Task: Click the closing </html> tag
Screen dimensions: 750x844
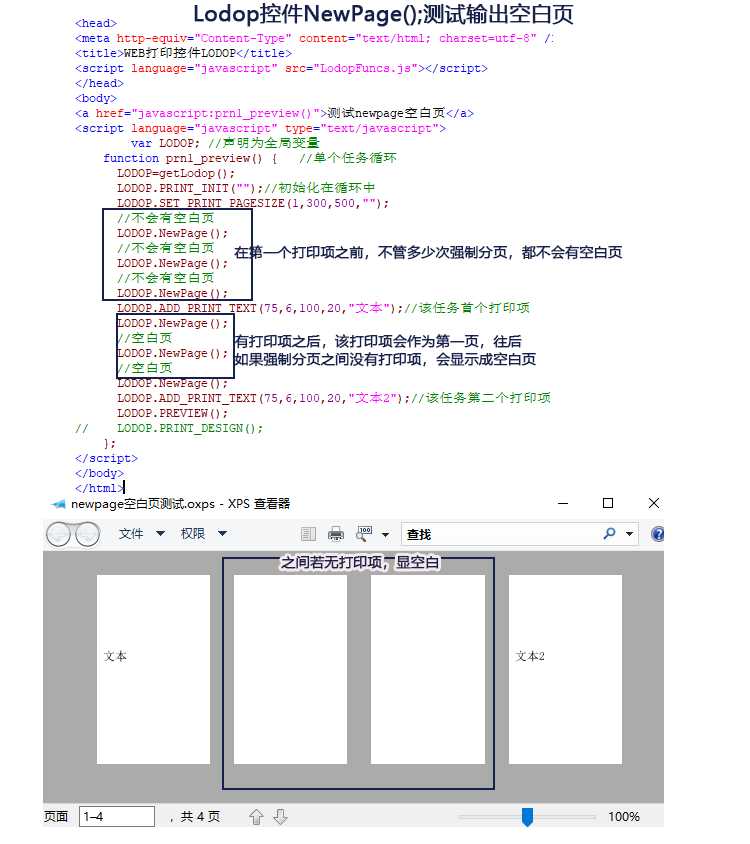Action: point(99,488)
